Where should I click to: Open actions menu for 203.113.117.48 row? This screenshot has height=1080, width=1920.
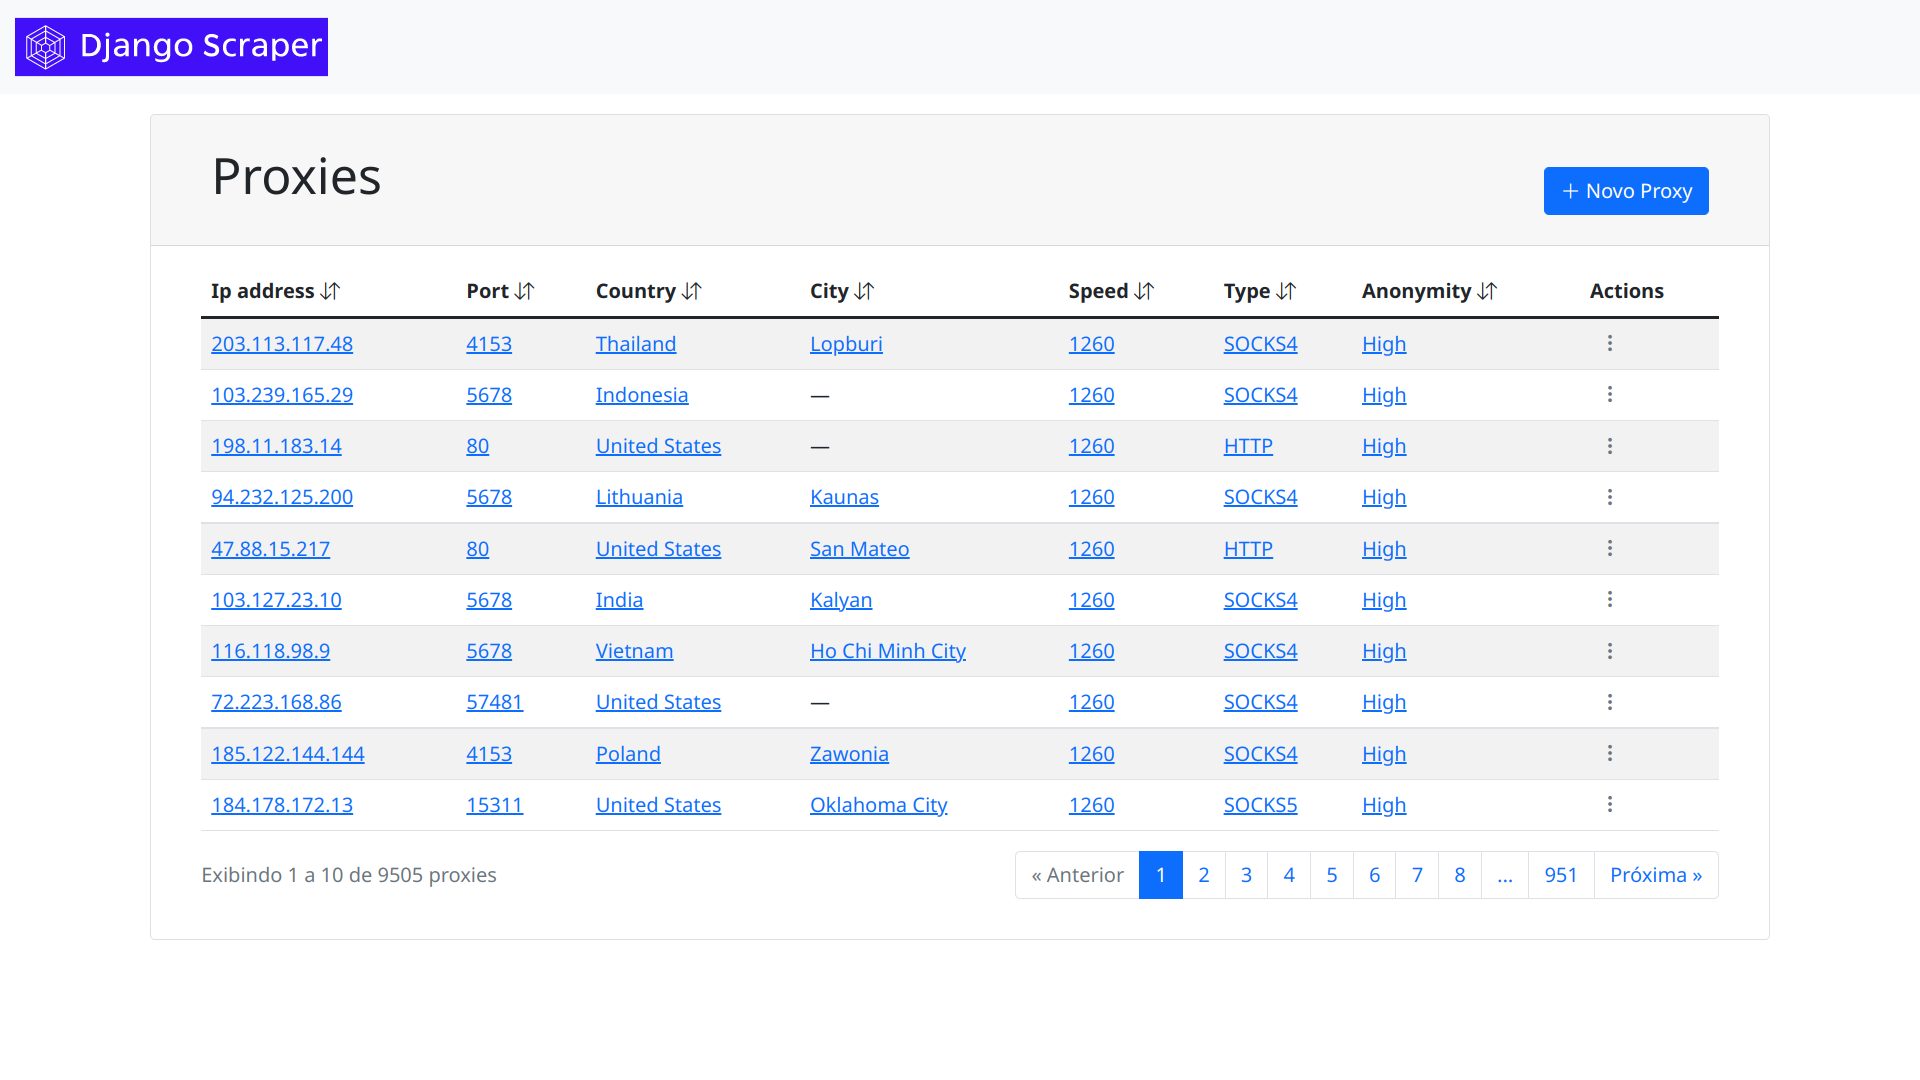click(1610, 343)
